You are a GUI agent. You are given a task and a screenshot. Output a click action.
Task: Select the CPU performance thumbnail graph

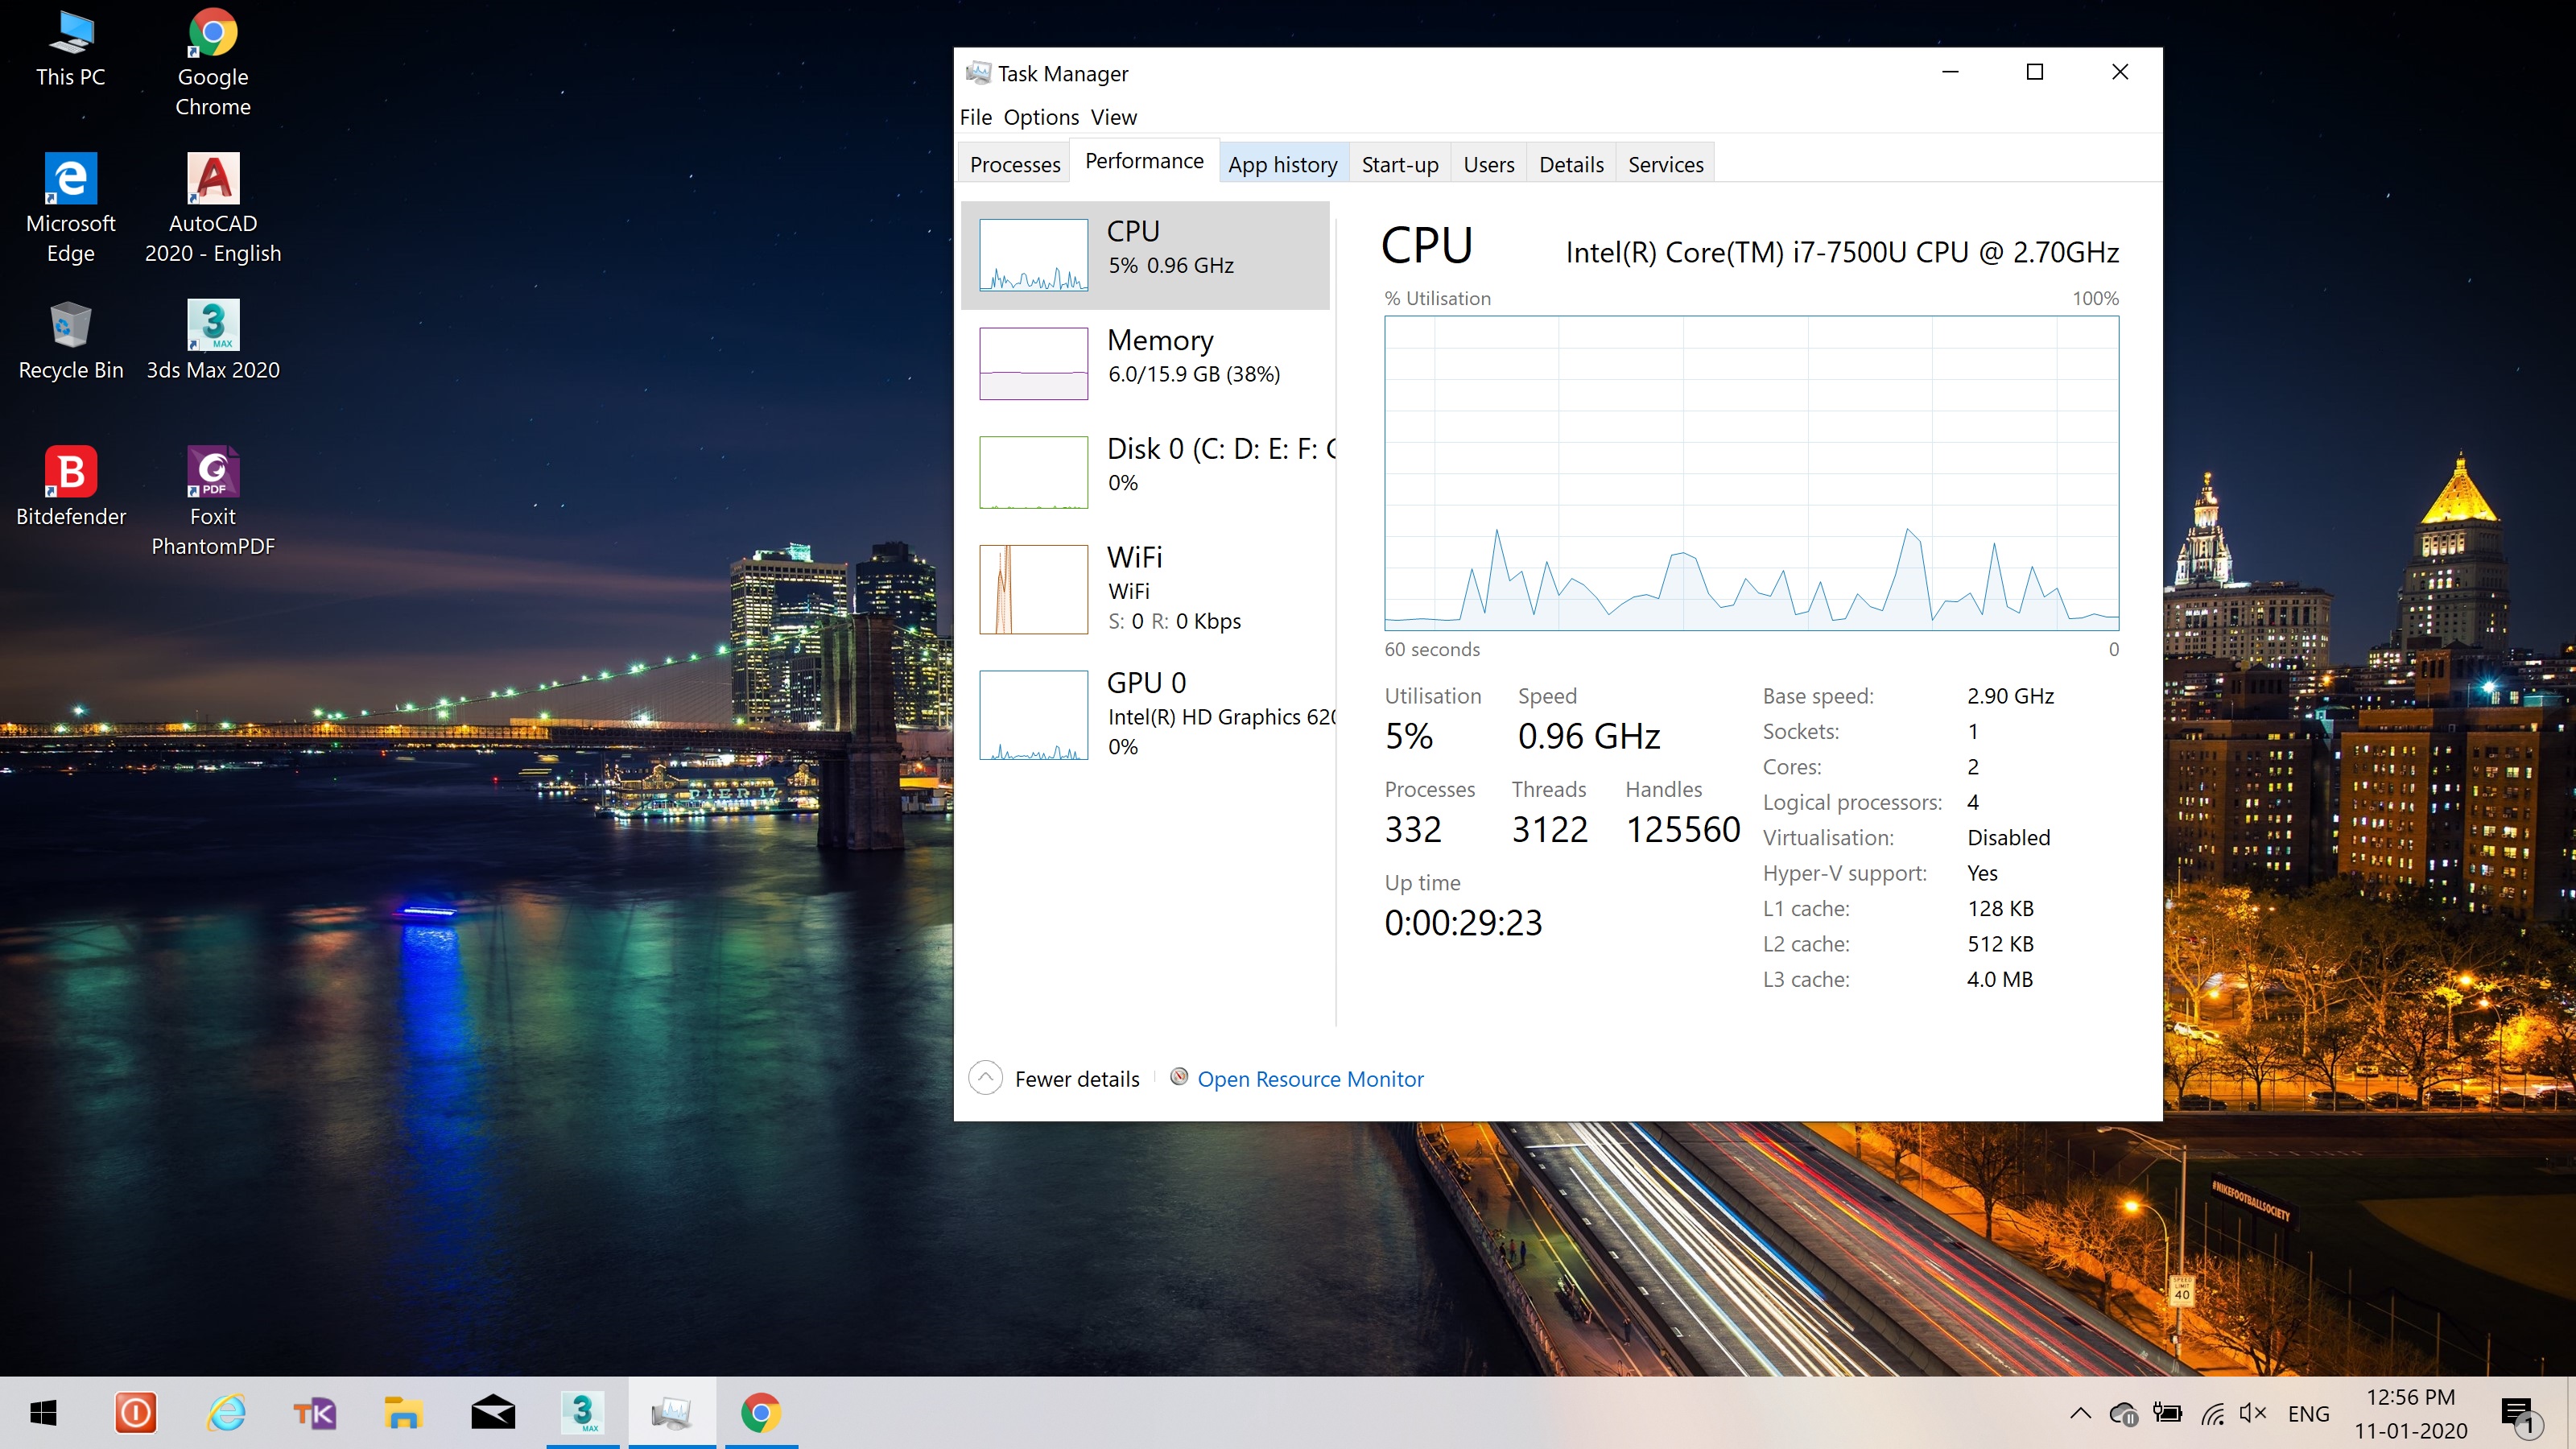coord(1033,254)
